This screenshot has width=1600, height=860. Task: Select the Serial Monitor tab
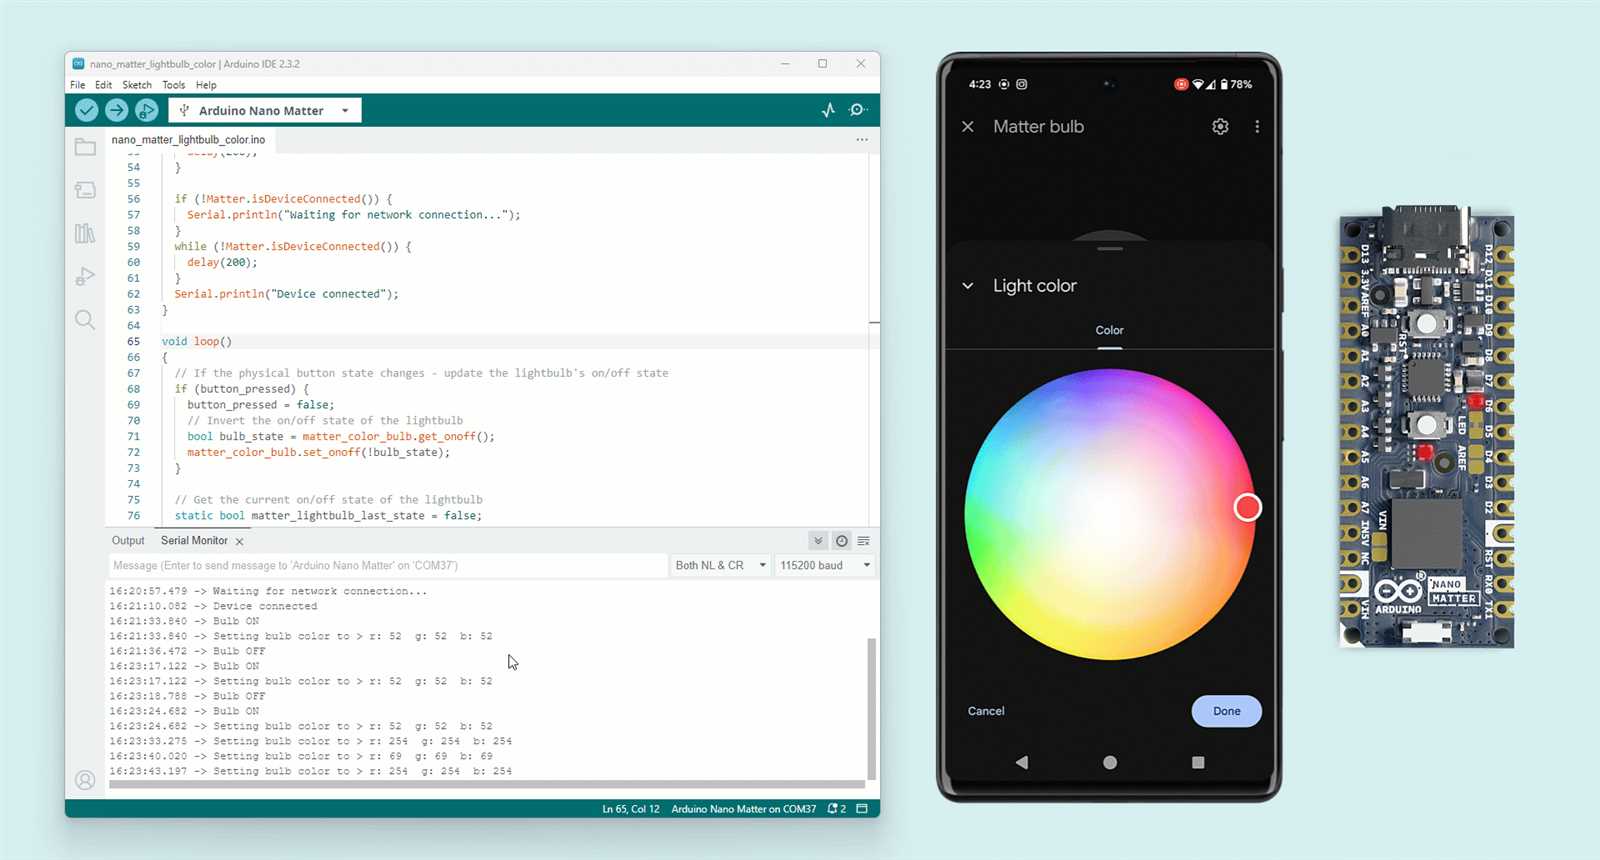point(194,541)
